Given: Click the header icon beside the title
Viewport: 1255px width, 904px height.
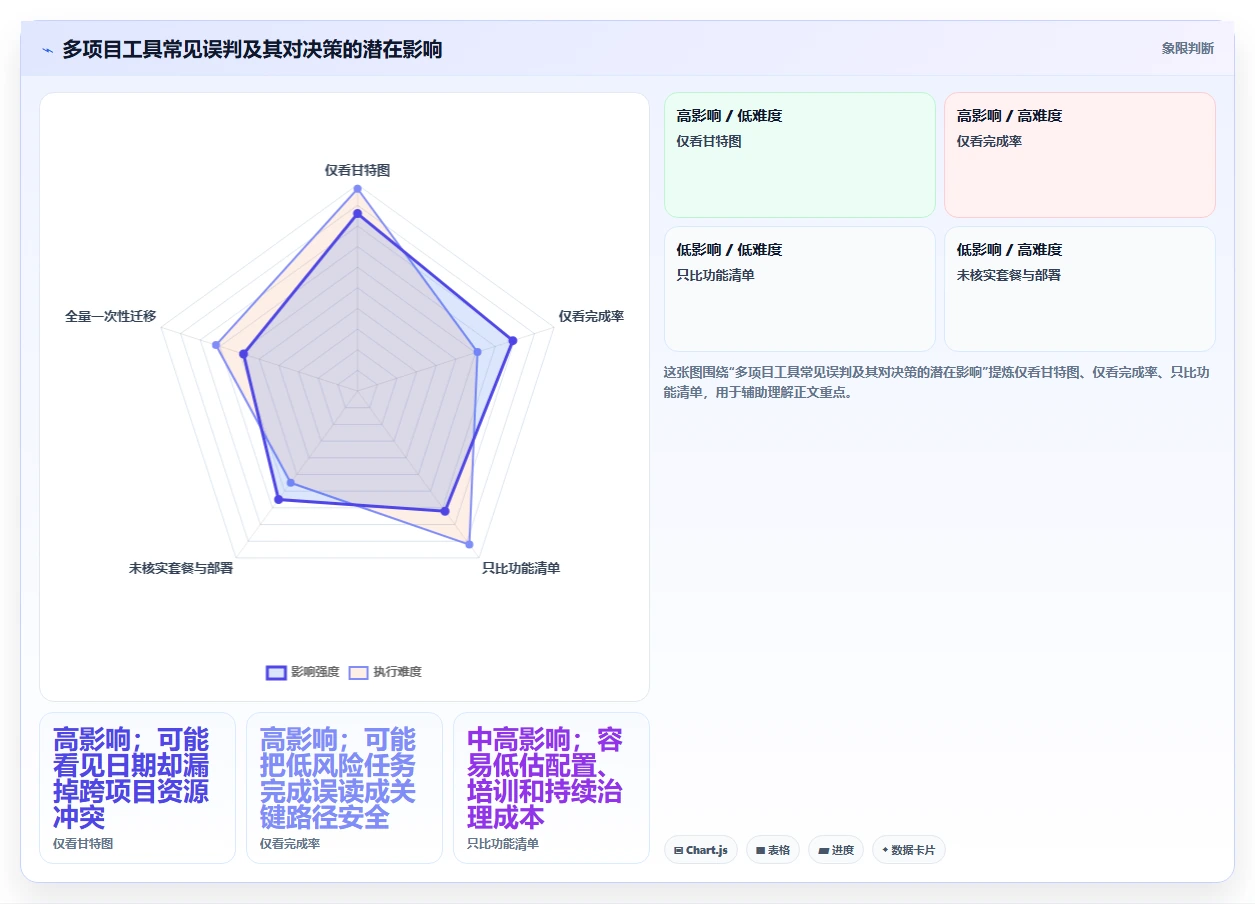Looking at the screenshot, I should point(48,50).
